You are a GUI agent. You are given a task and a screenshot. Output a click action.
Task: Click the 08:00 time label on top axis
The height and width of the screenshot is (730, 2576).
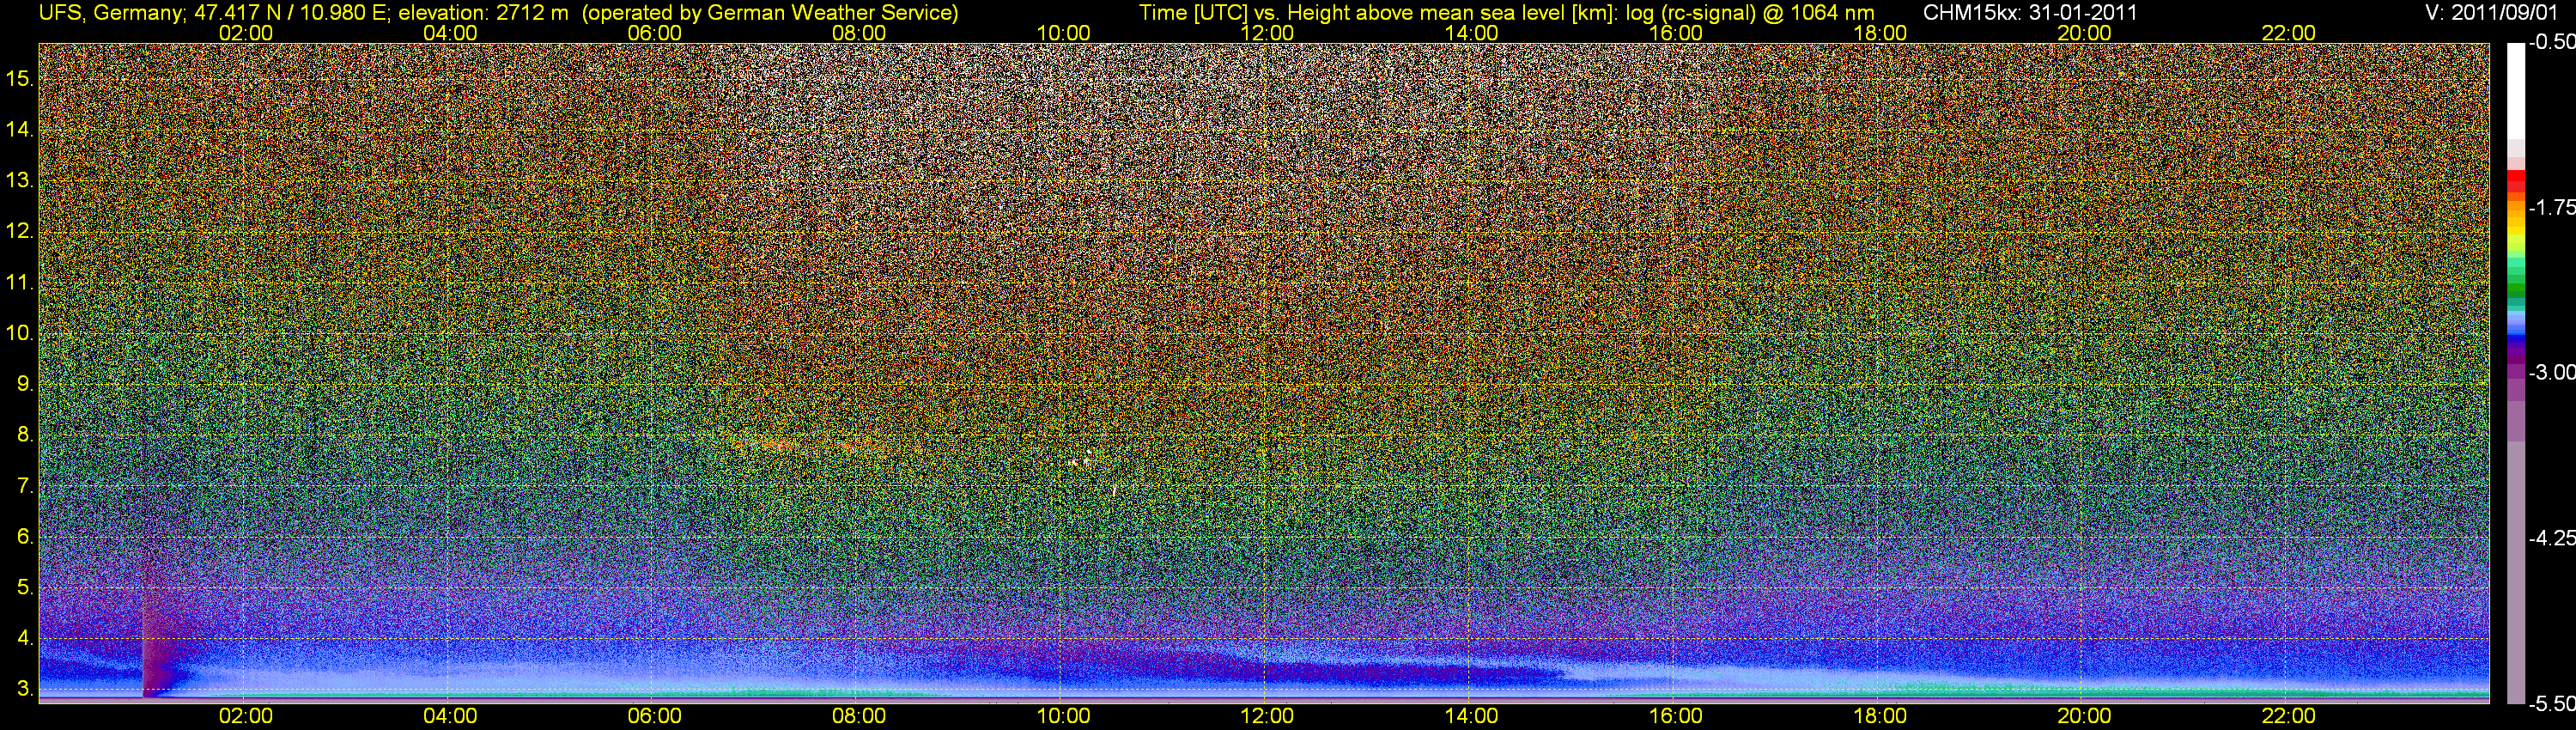(x=858, y=33)
